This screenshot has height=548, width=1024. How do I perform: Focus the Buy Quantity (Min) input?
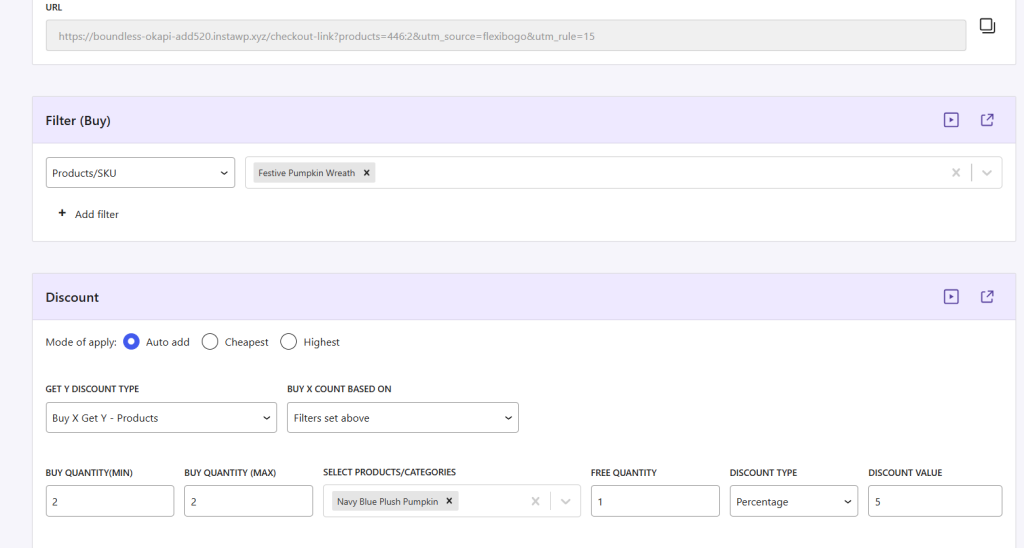tap(109, 502)
